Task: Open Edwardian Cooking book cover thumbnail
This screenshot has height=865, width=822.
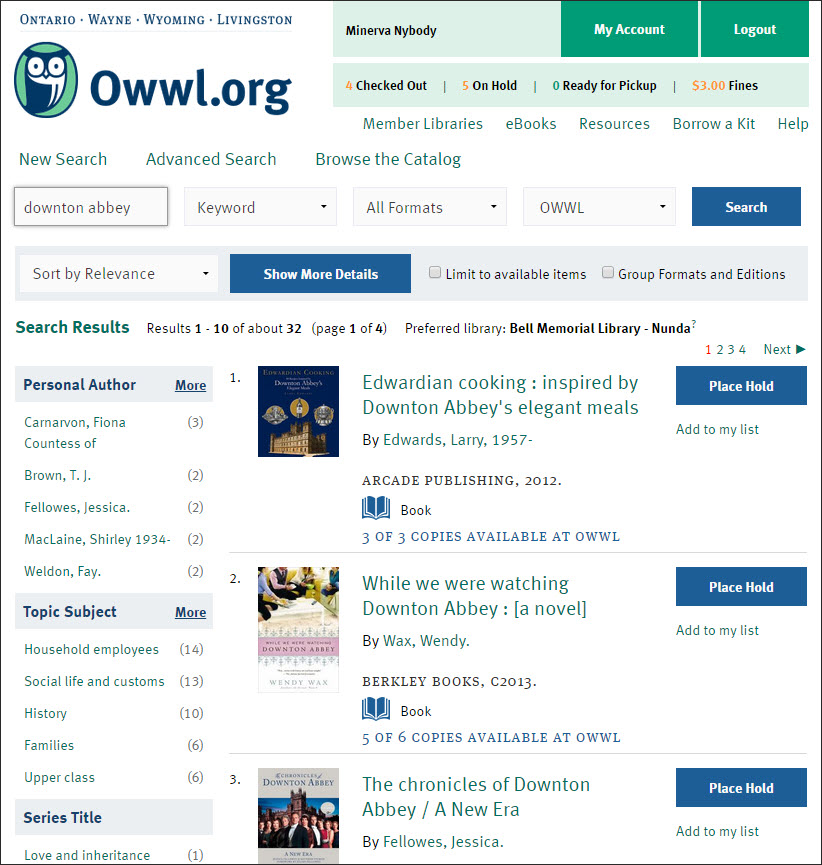Action: point(298,412)
